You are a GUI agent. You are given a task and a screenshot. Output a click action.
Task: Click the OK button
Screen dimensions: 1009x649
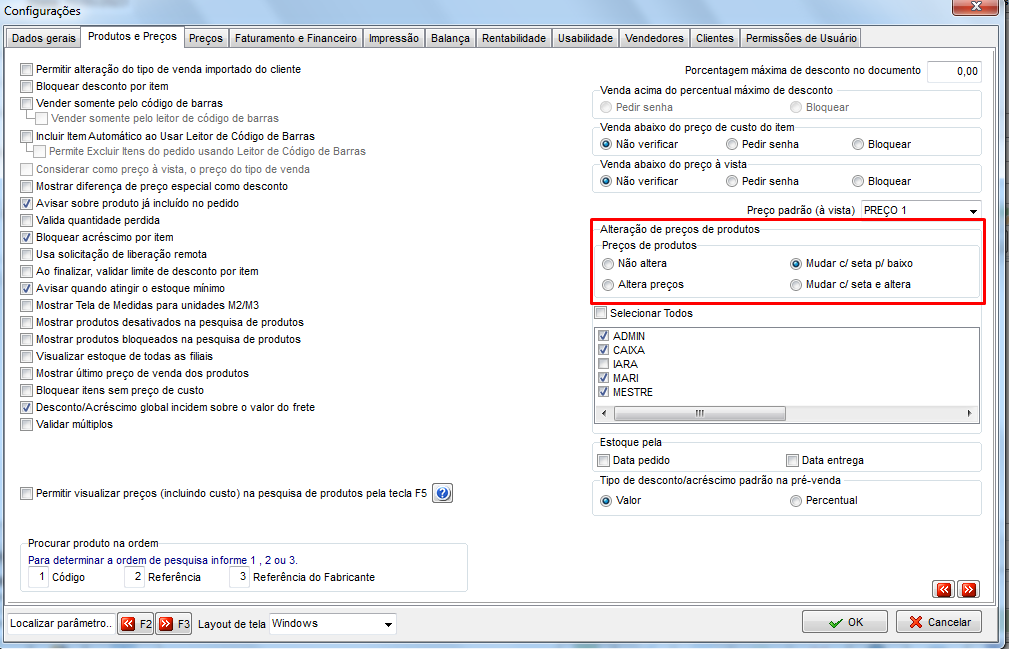[x=845, y=622]
